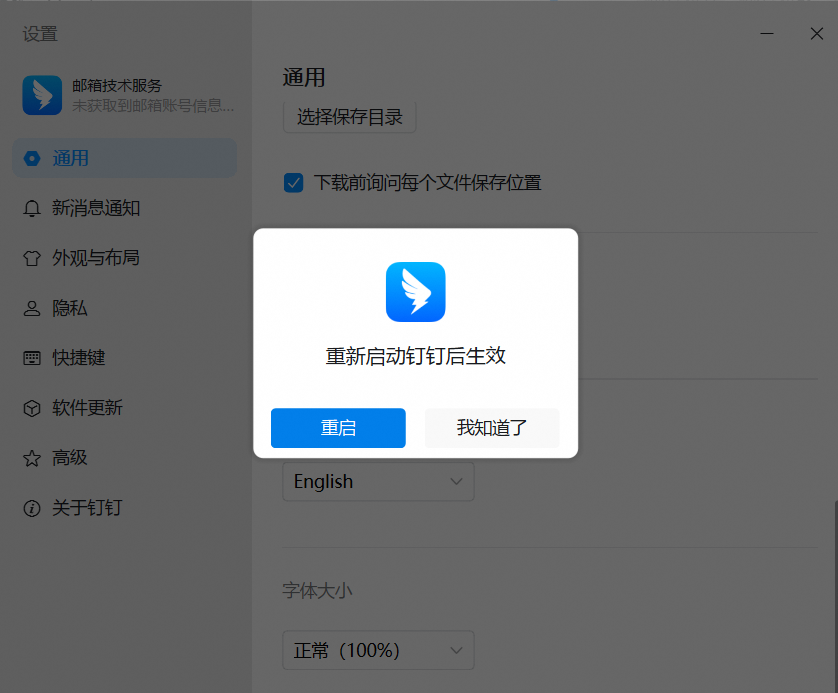The height and width of the screenshot is (693, 838).
Task: Click the cube icon for 软件更新
Action: (x=33, y=408)
